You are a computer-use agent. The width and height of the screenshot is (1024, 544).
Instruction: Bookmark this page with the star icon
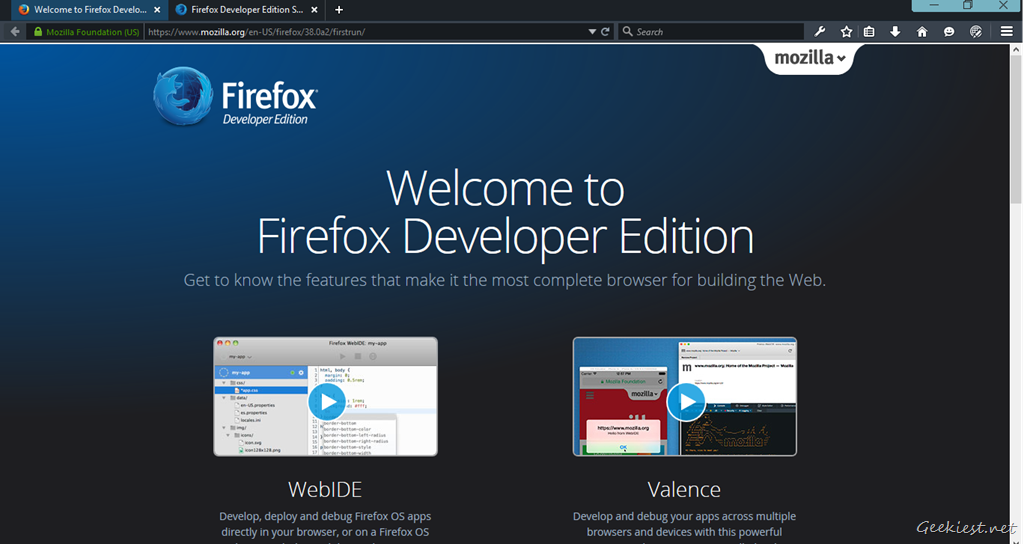coord(846,32)
